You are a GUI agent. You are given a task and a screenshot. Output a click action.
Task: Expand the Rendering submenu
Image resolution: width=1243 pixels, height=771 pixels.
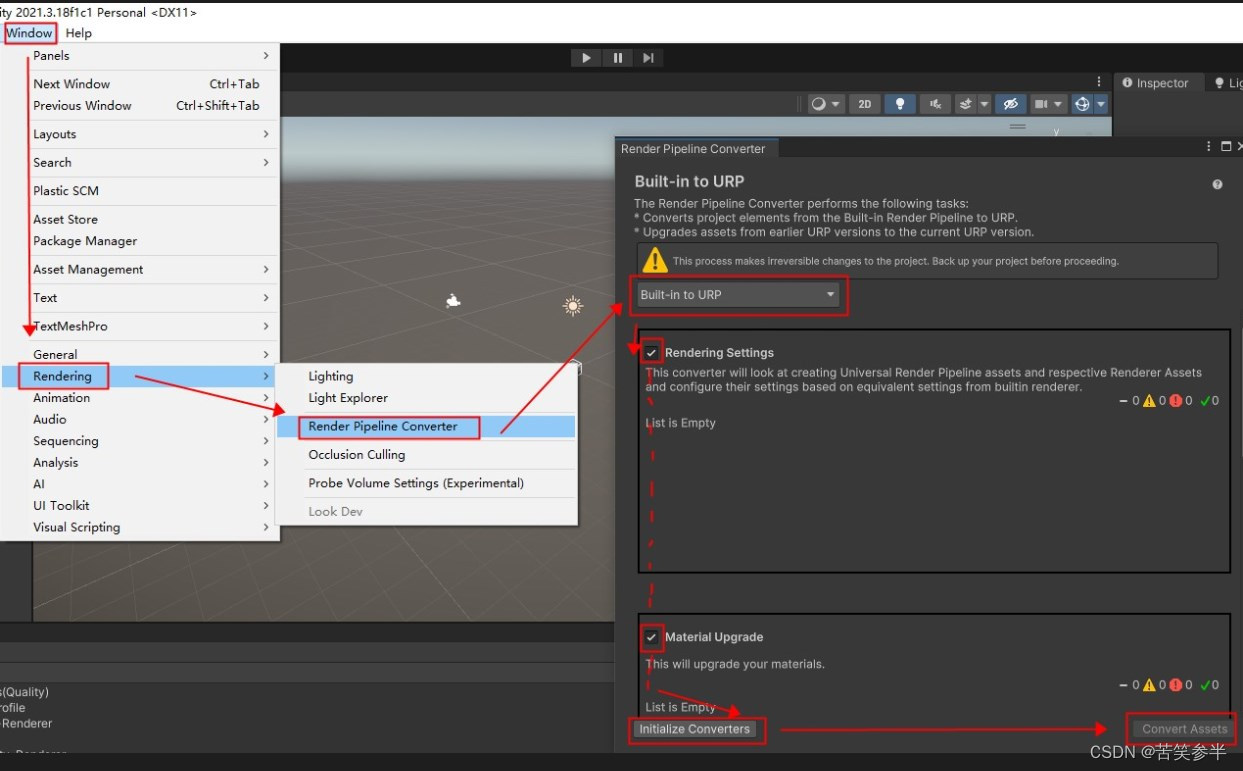pyautogui.click(x=63, y=375)
